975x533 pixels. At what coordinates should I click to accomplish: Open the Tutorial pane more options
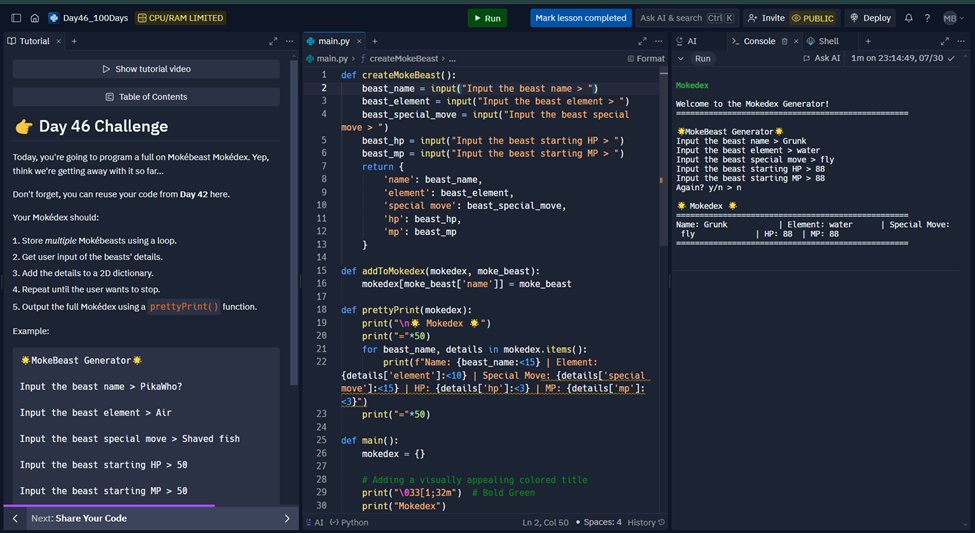(289, 41)
